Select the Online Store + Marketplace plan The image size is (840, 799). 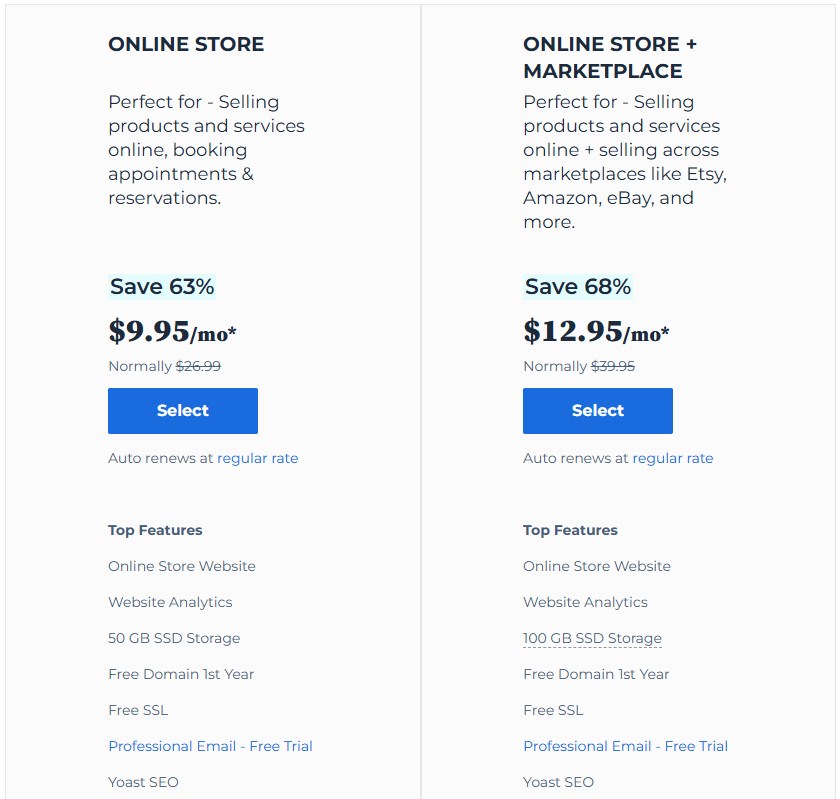pos(598,411)
